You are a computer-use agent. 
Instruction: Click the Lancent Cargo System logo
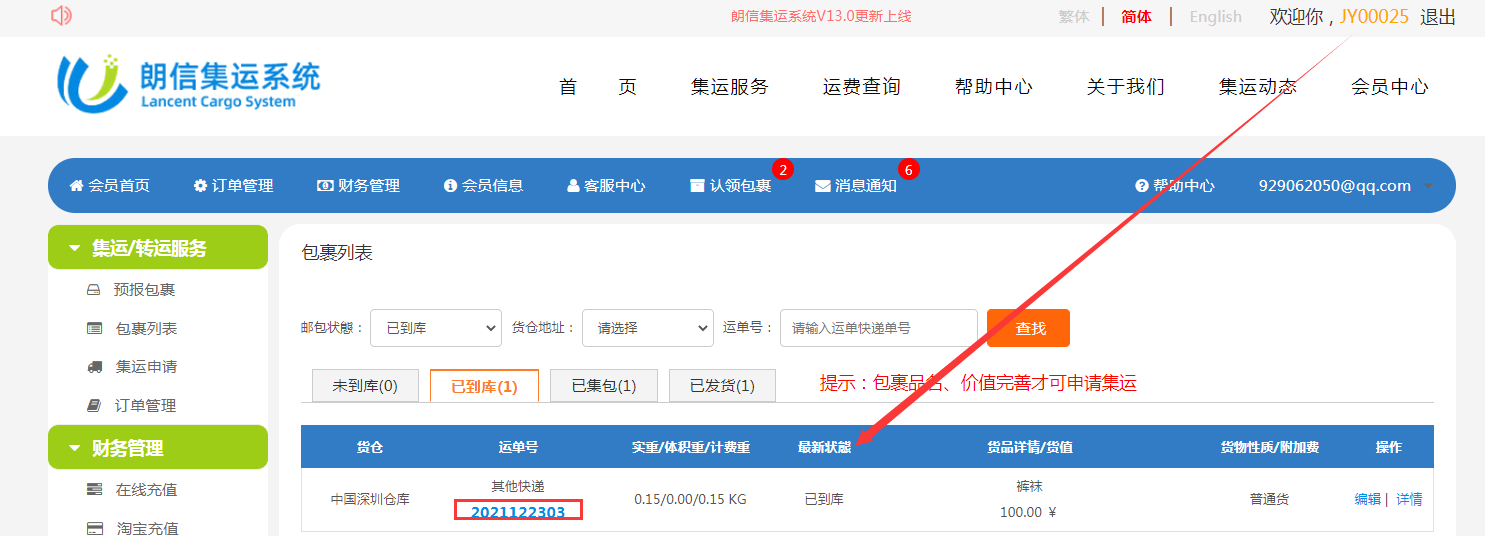[x=189, y=83]
